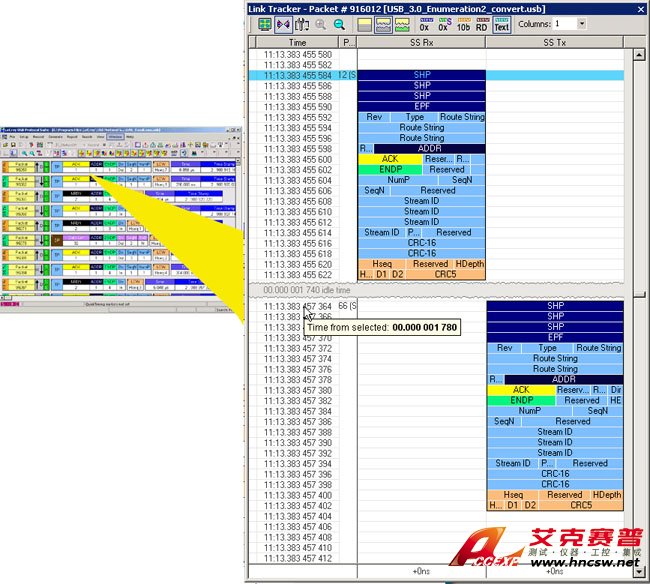Select the highlighted 11:13.383 455 584 row
650x584 pixels.
[x=297, y=75]
